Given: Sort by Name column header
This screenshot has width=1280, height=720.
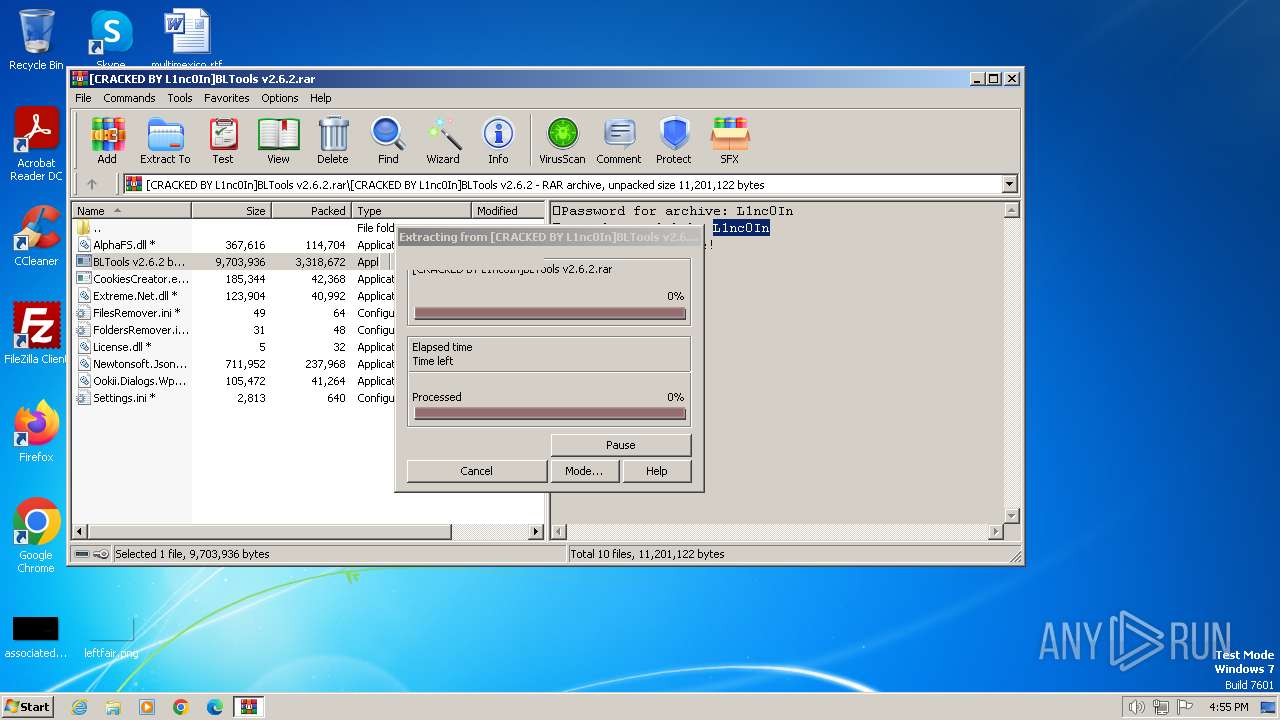Looking at the screenshot, I should (132, 211).
